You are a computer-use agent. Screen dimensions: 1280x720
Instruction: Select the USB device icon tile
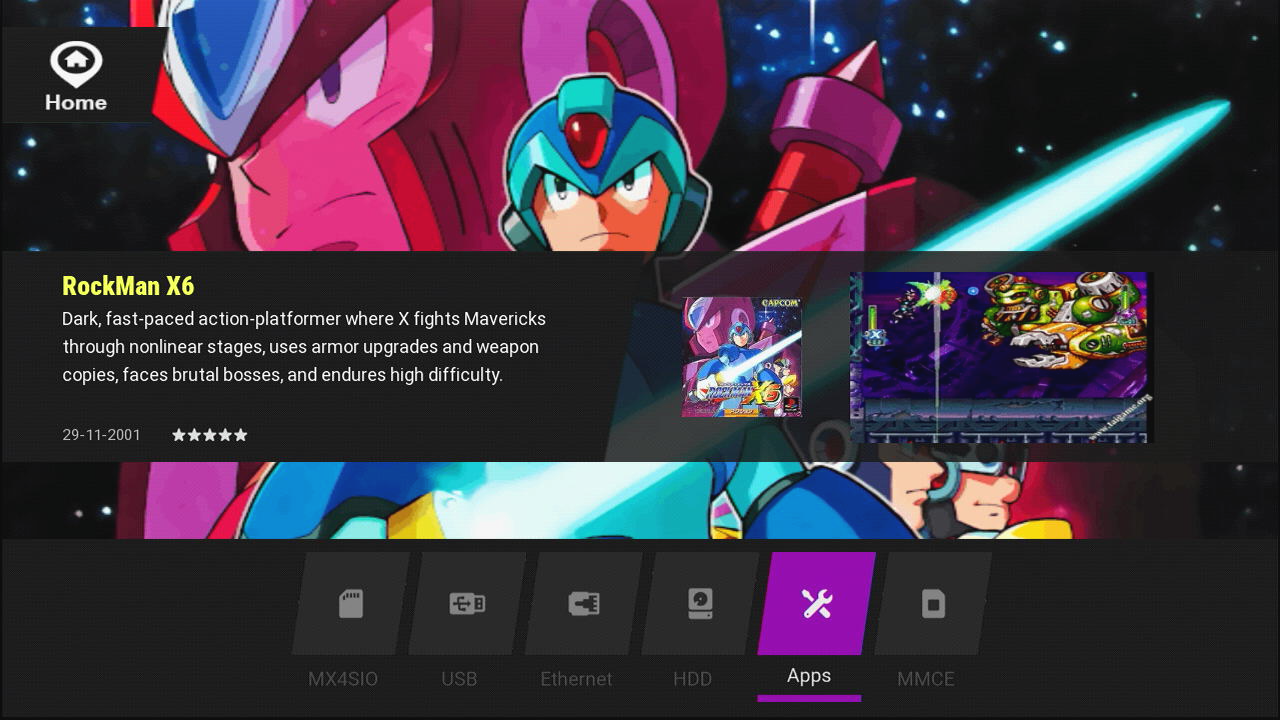[467, 604]
